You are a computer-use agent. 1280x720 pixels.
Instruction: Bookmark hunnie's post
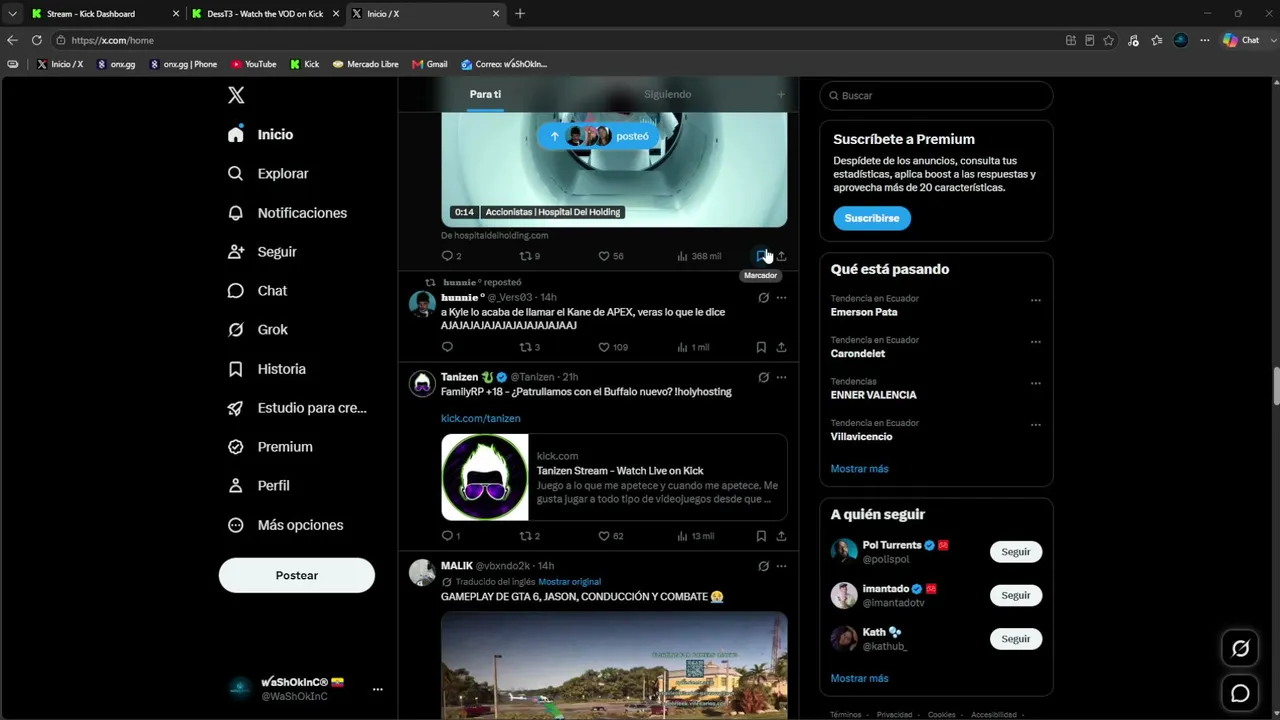pos(761,347)
